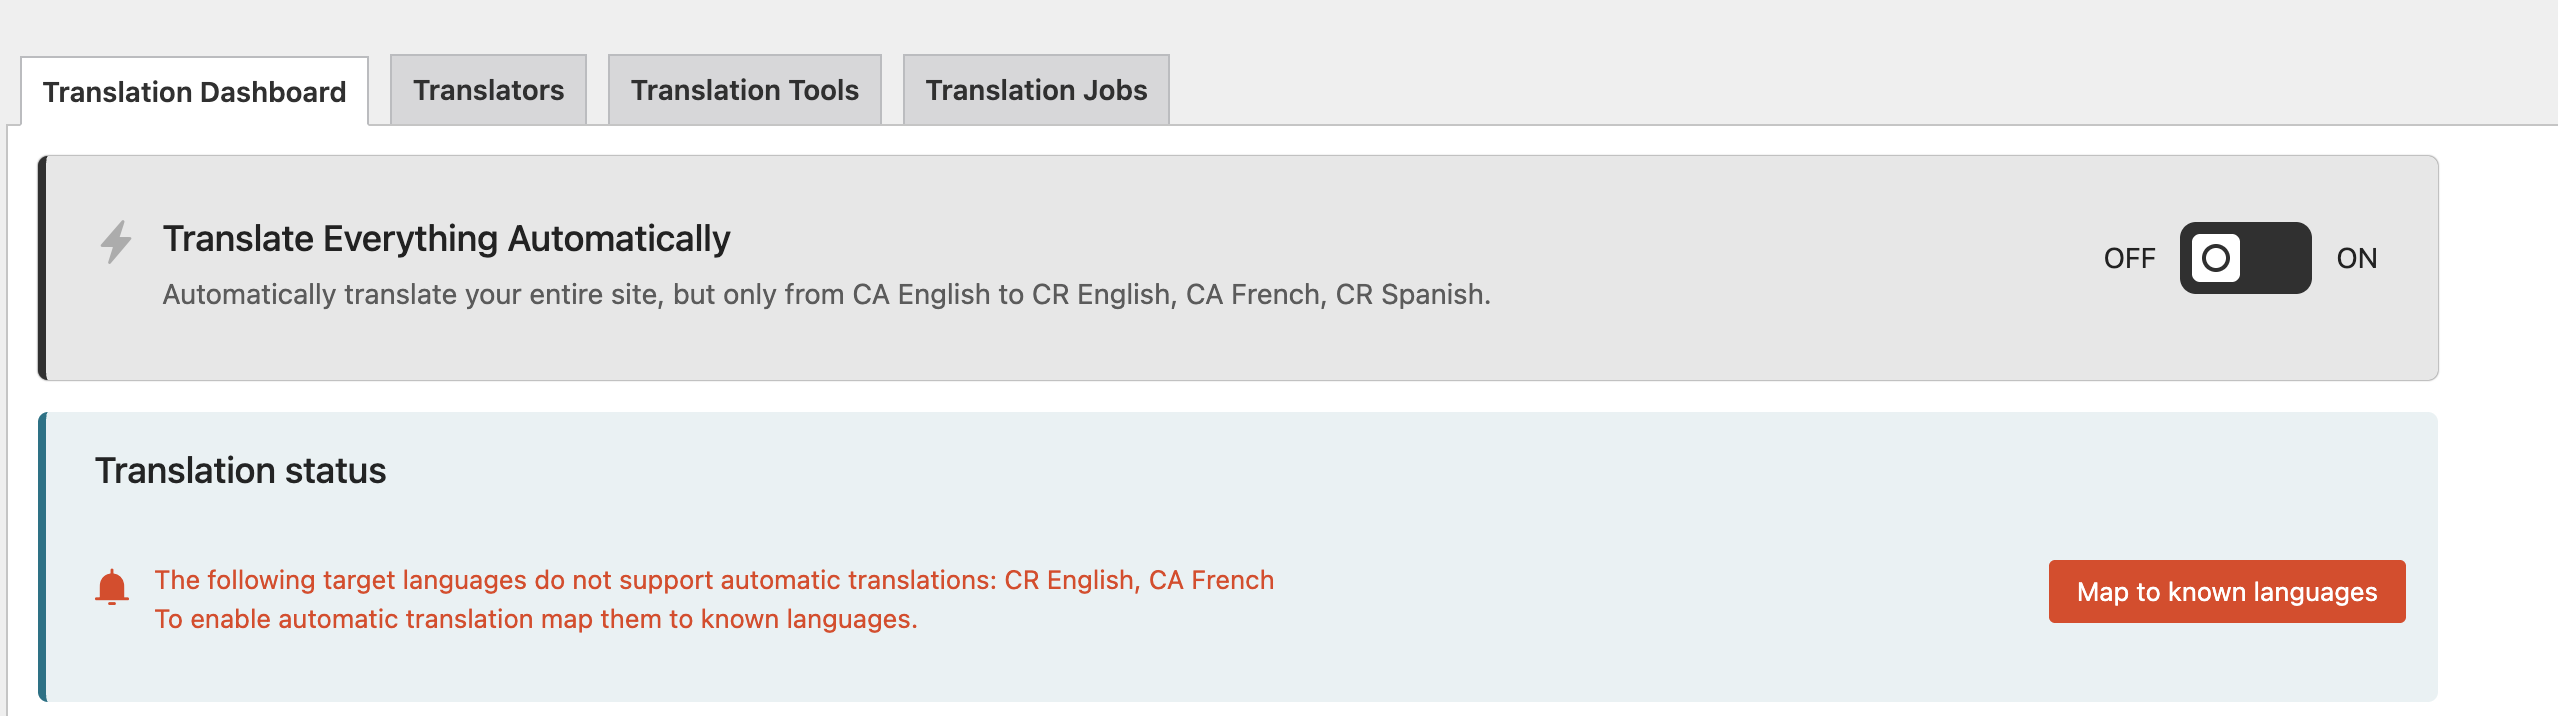Click the unsupported target languages warning line
2558x716 pixels.
tap(714, 580)
